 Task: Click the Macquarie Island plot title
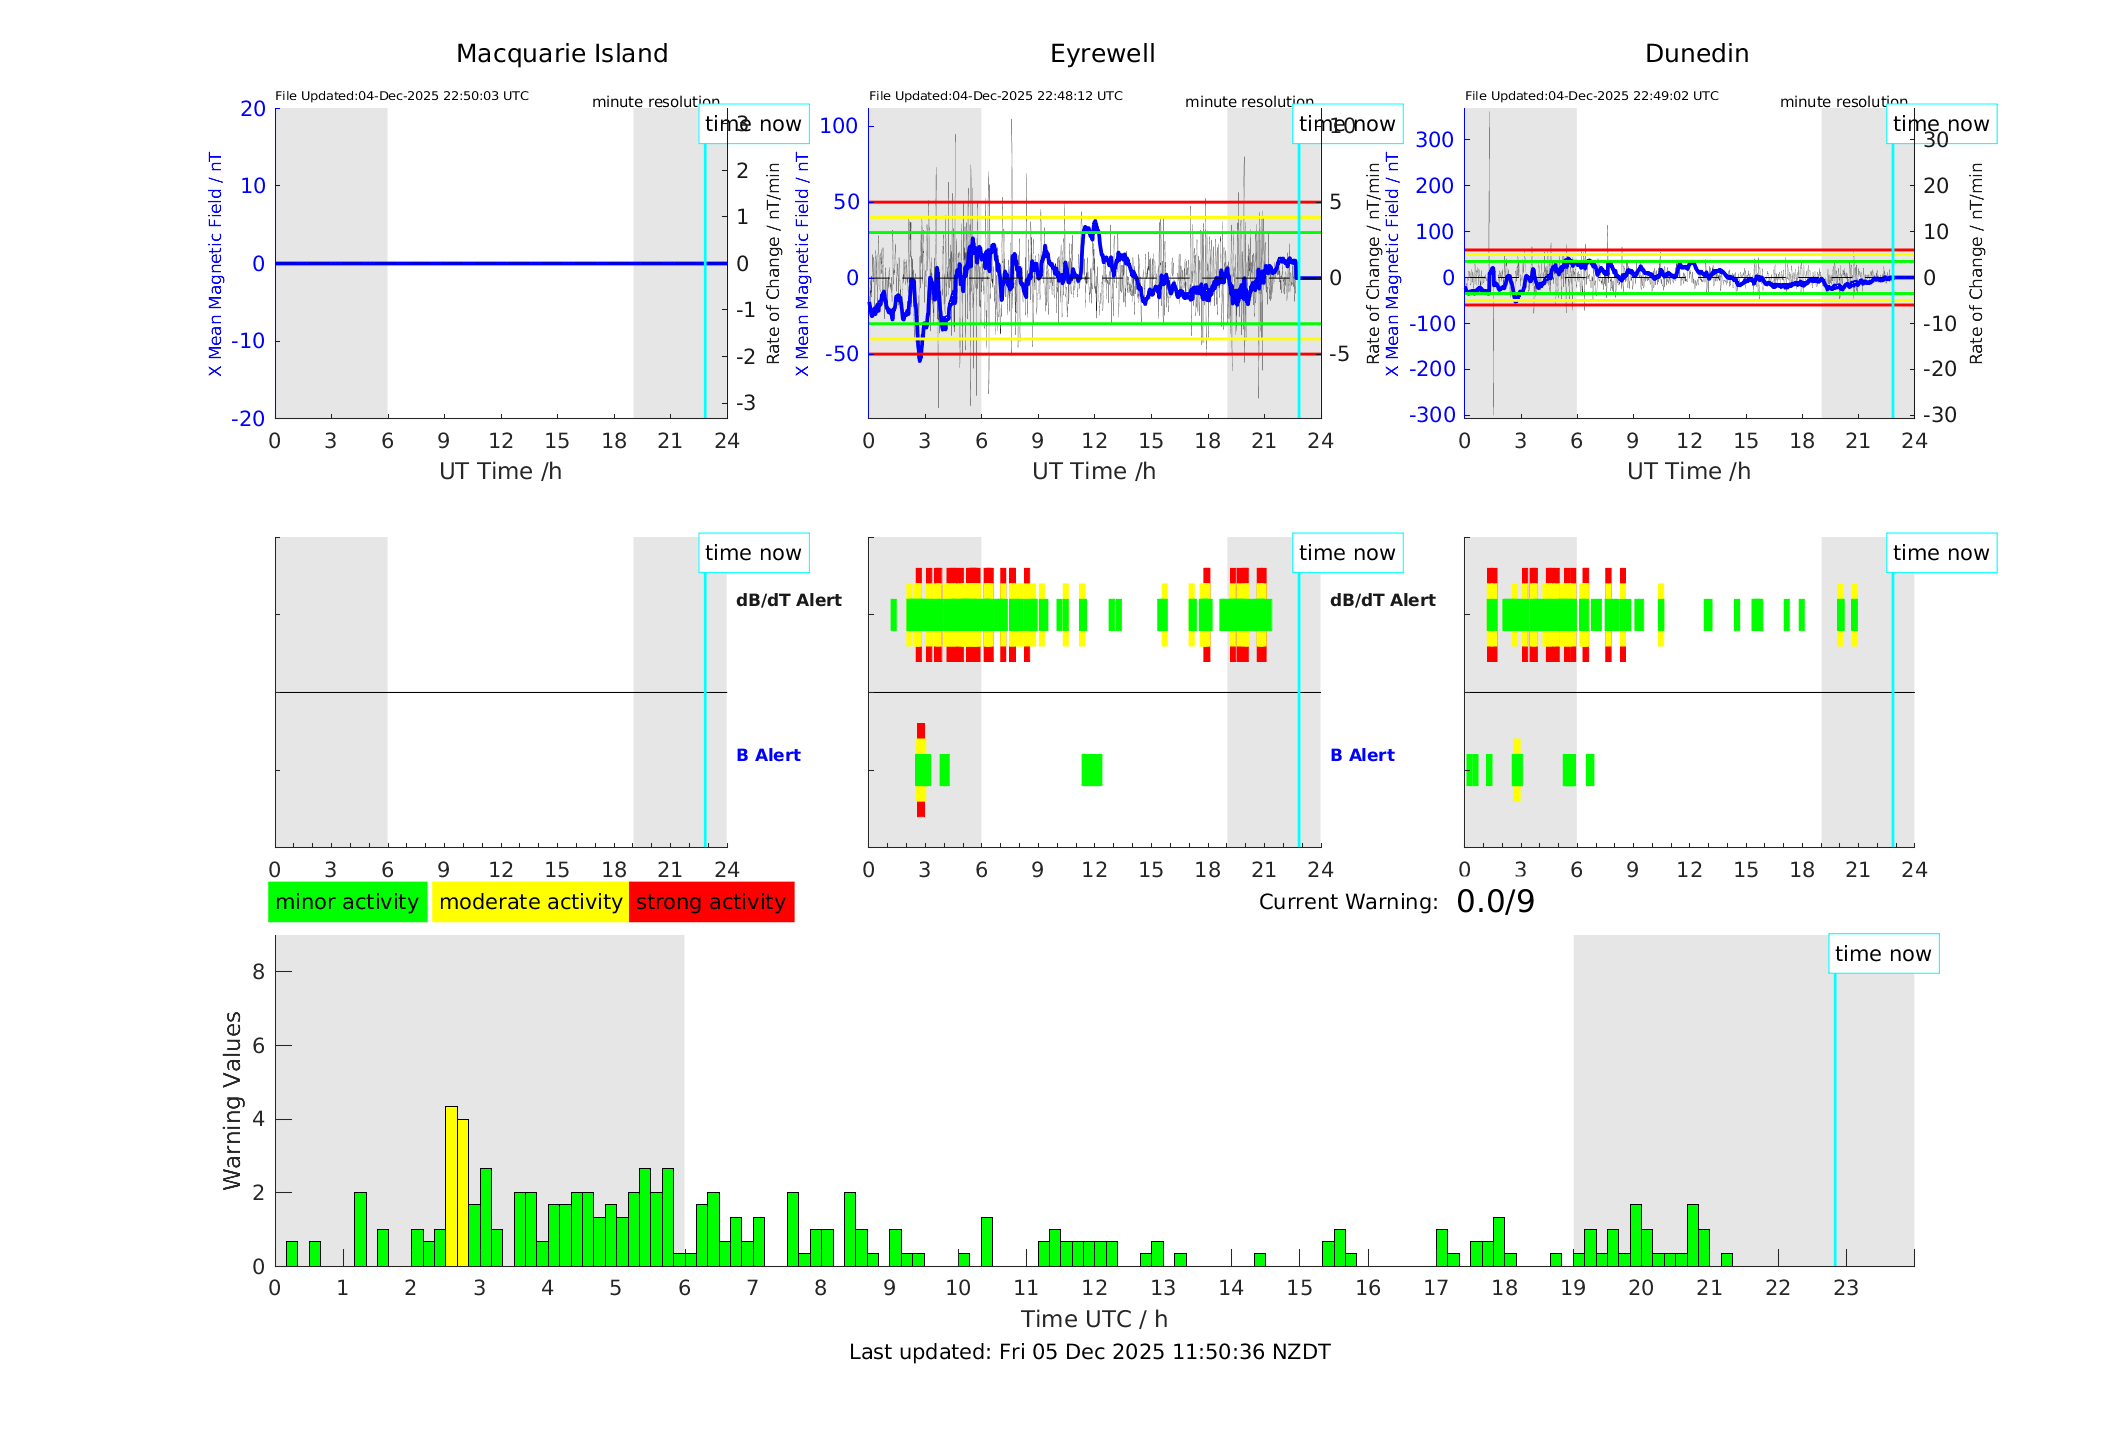point(562,54)
